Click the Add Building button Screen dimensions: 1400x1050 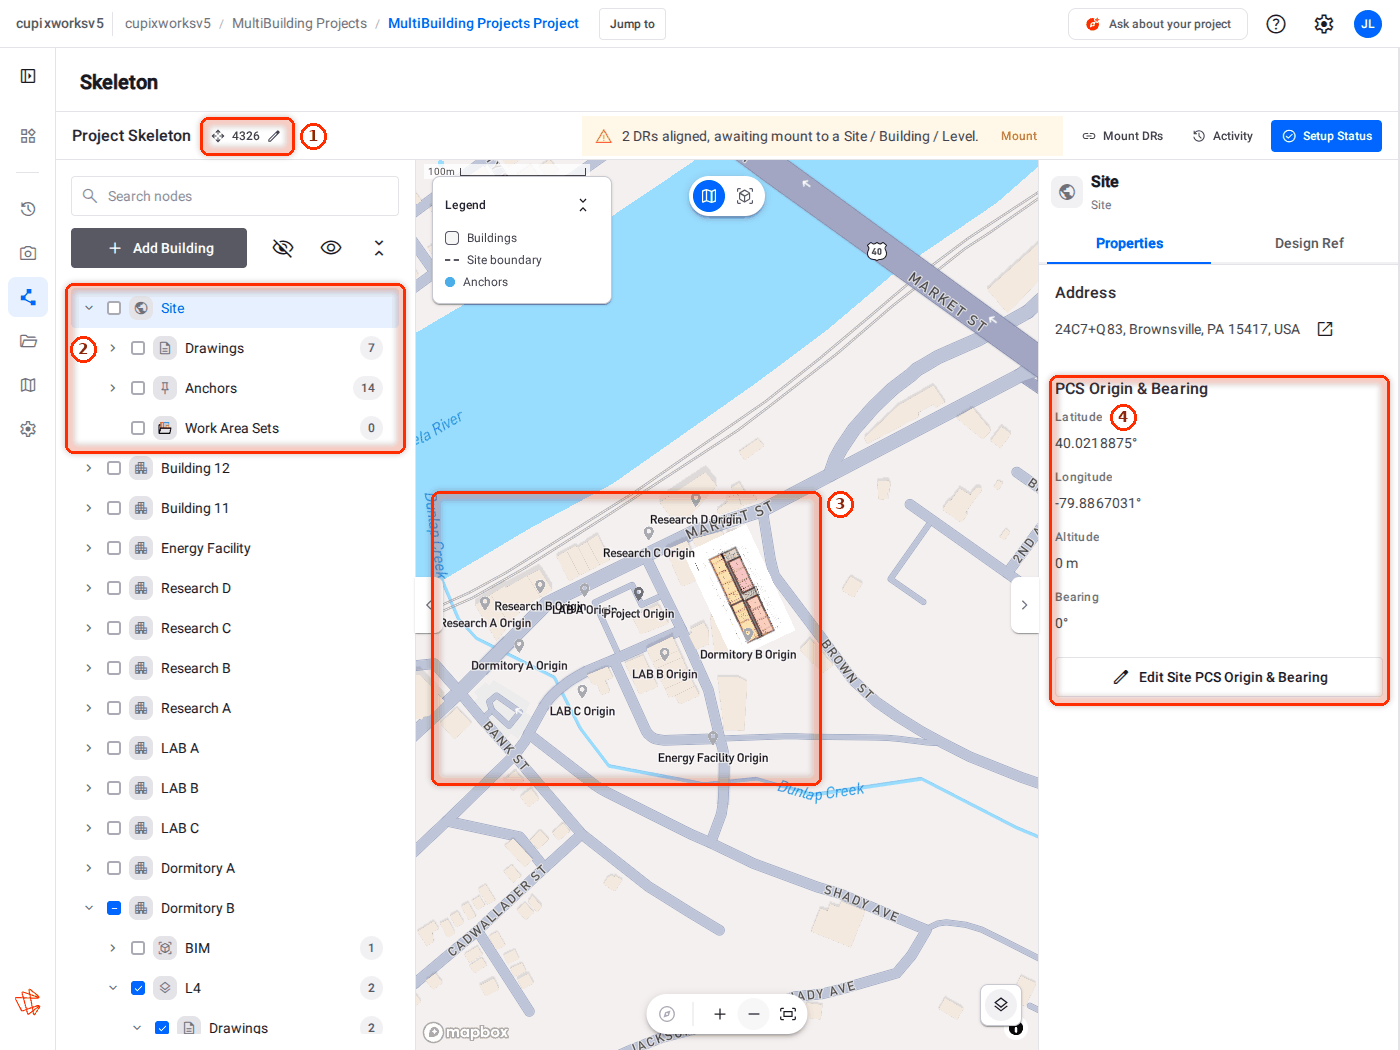pyautogui.click(x=159, y=248)
